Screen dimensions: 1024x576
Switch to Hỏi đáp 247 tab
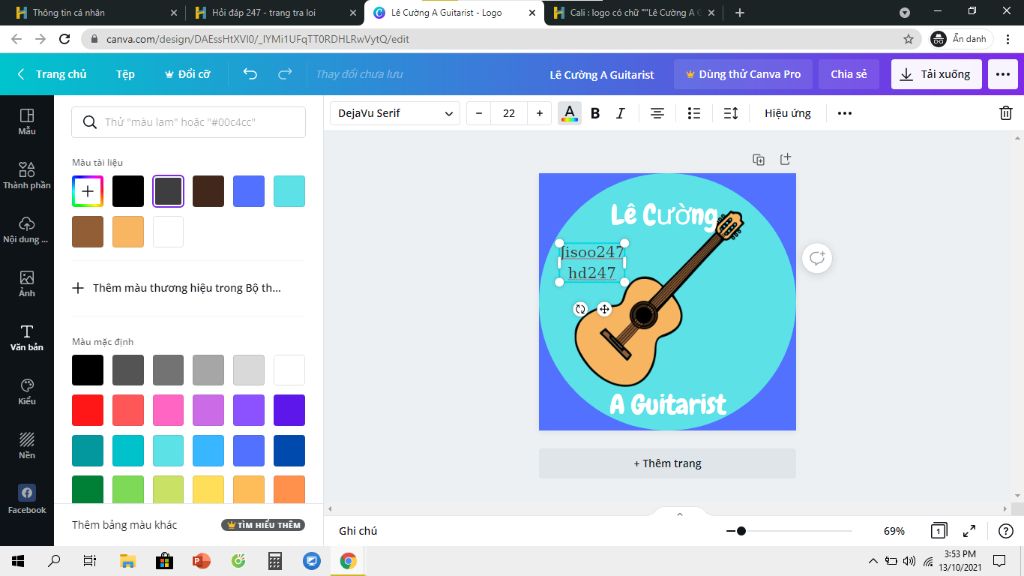(275, 12)
